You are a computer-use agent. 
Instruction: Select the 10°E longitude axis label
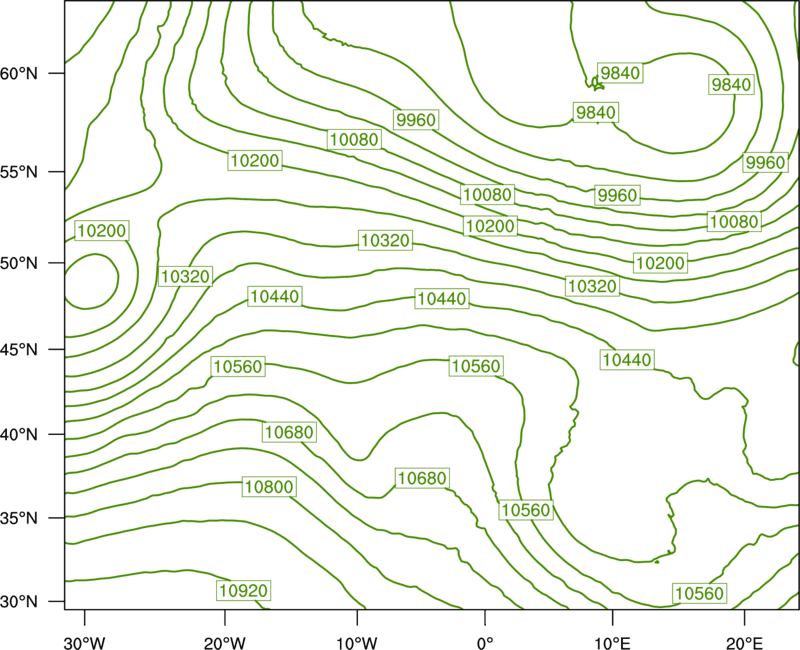coord(612,643)
